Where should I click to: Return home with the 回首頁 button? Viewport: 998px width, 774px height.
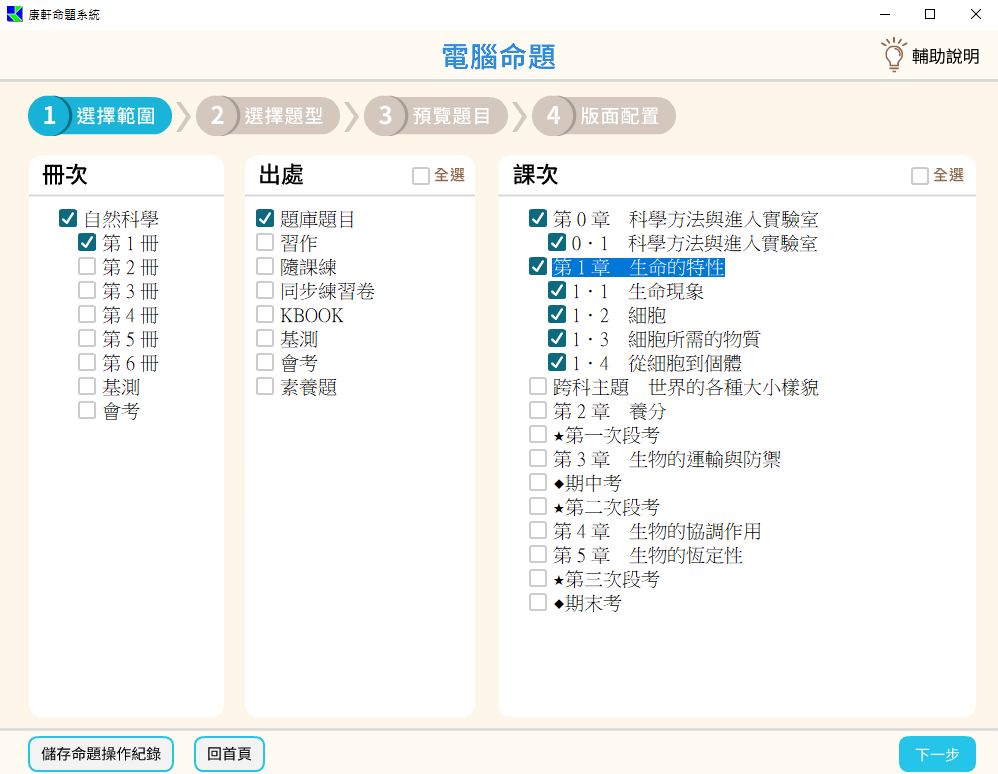229,754
